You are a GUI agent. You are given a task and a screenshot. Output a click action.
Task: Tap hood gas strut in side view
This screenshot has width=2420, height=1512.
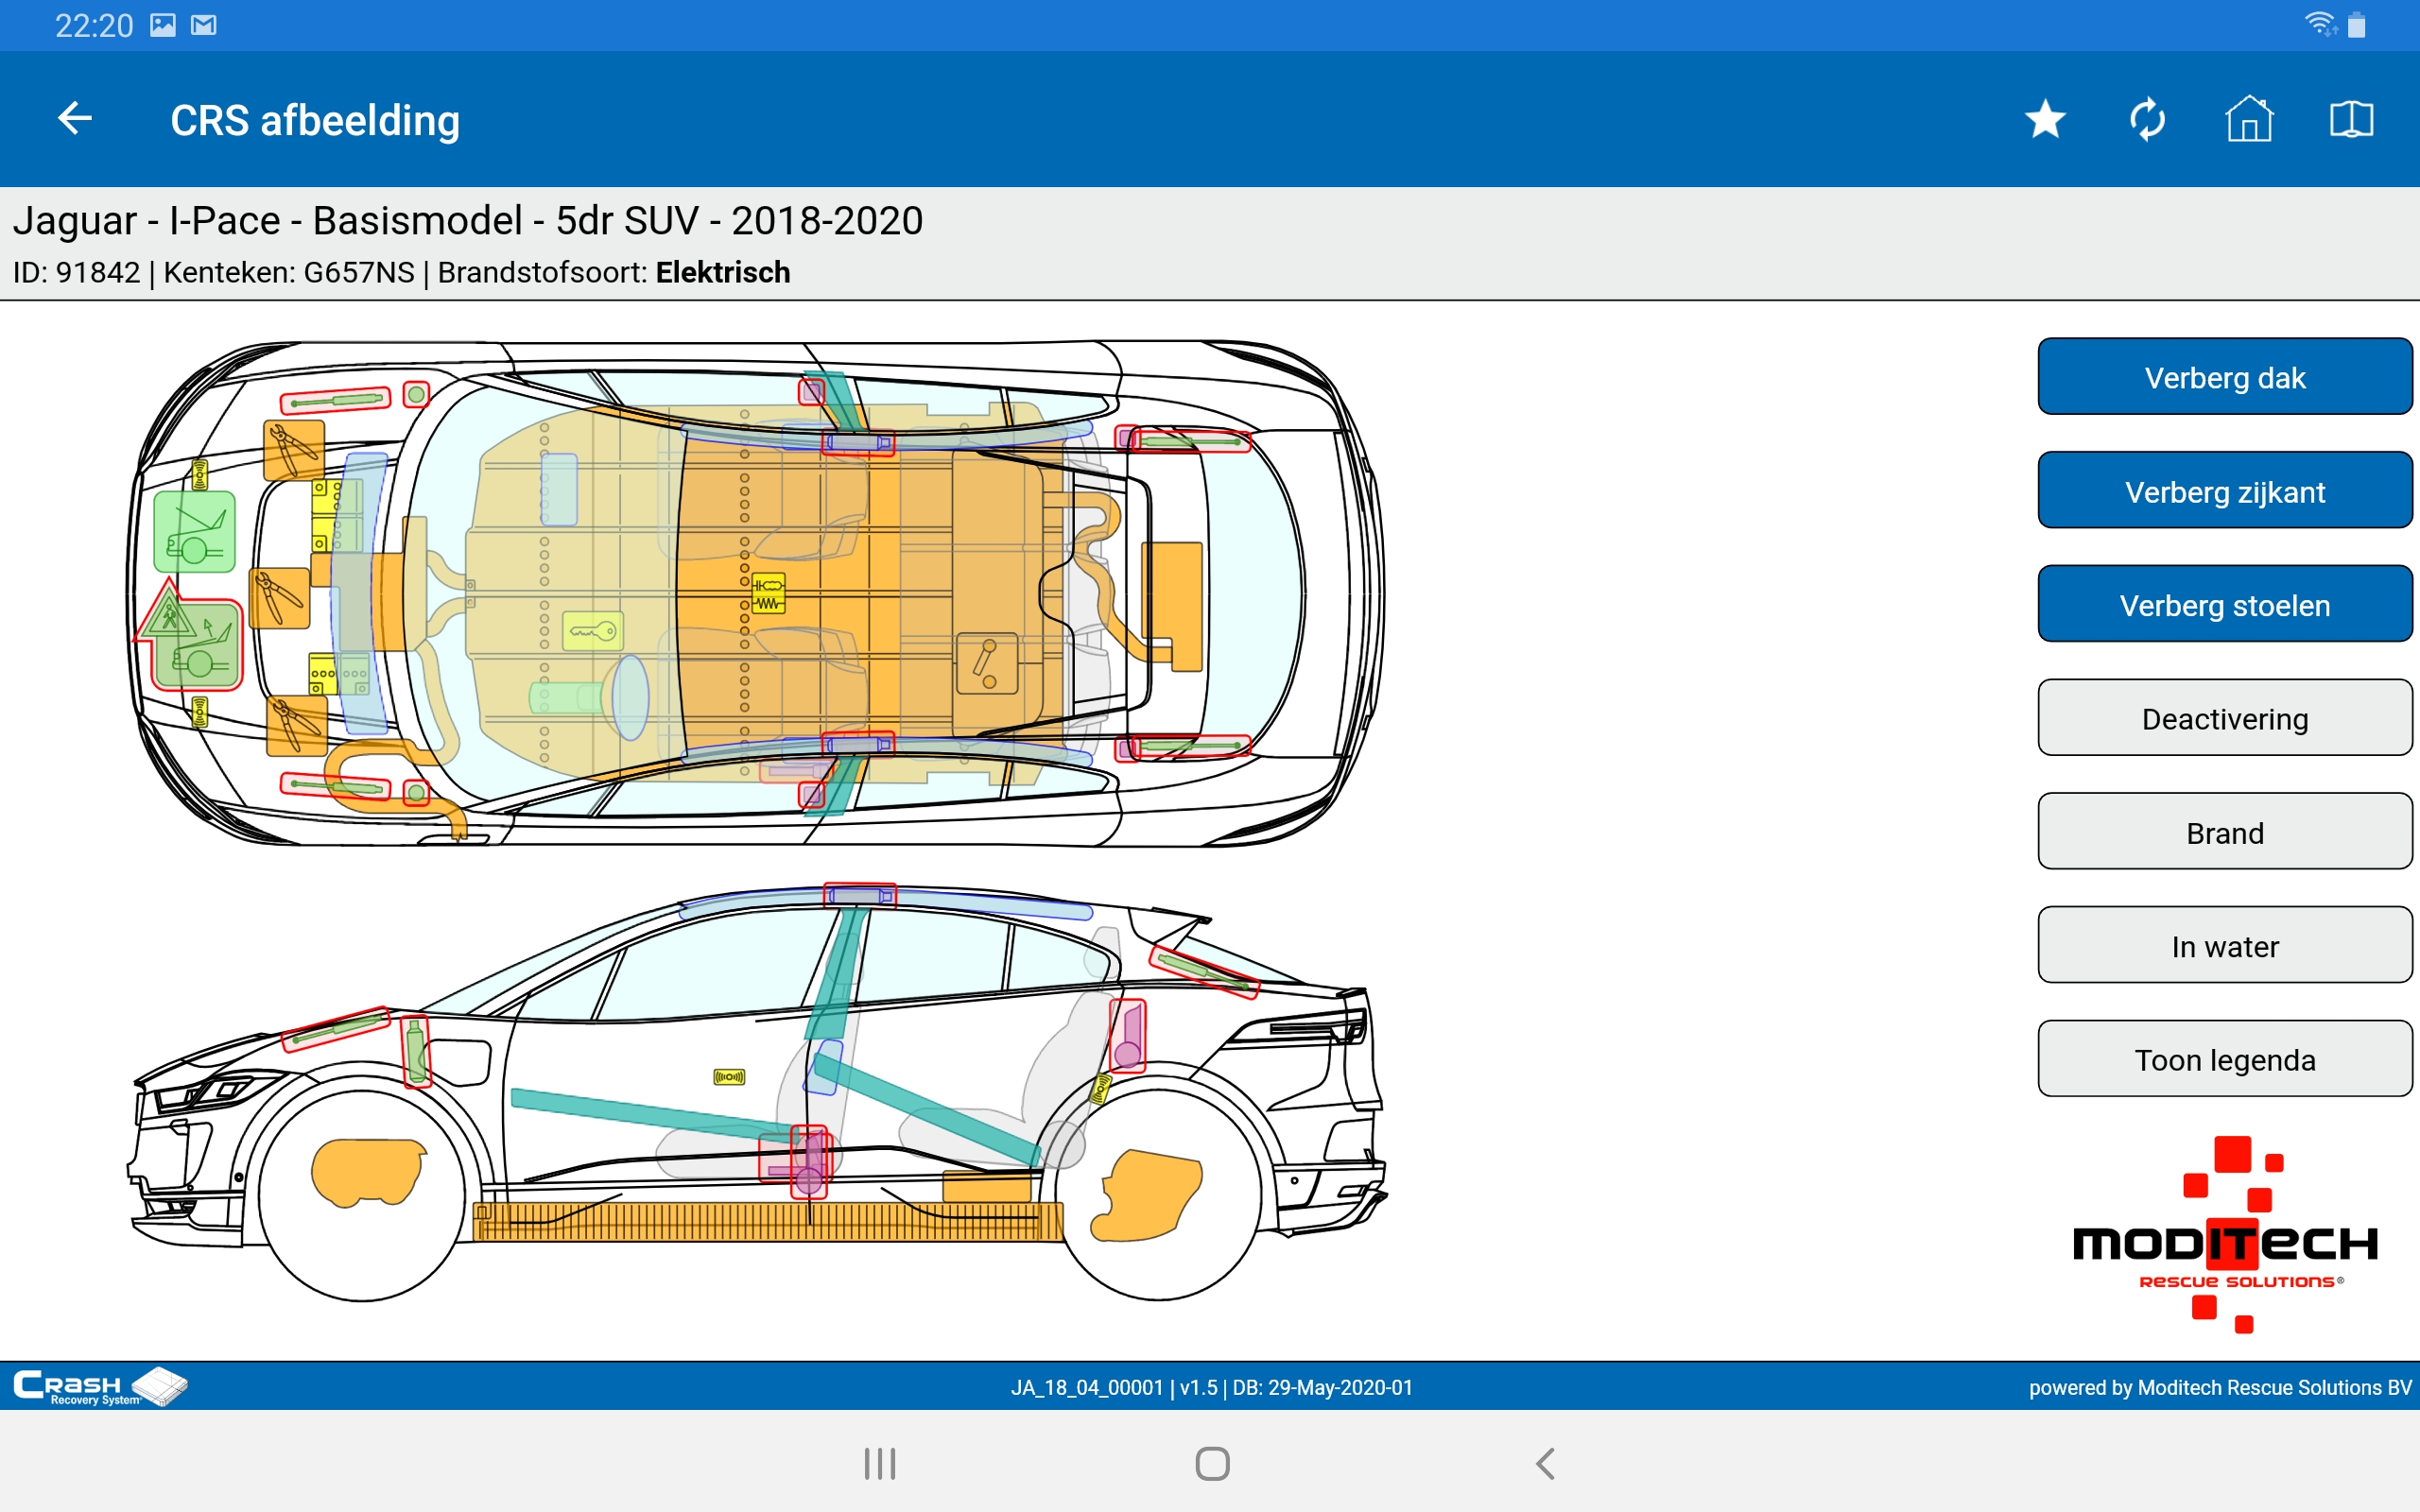pyautogui.click(x=336, y=1029)
